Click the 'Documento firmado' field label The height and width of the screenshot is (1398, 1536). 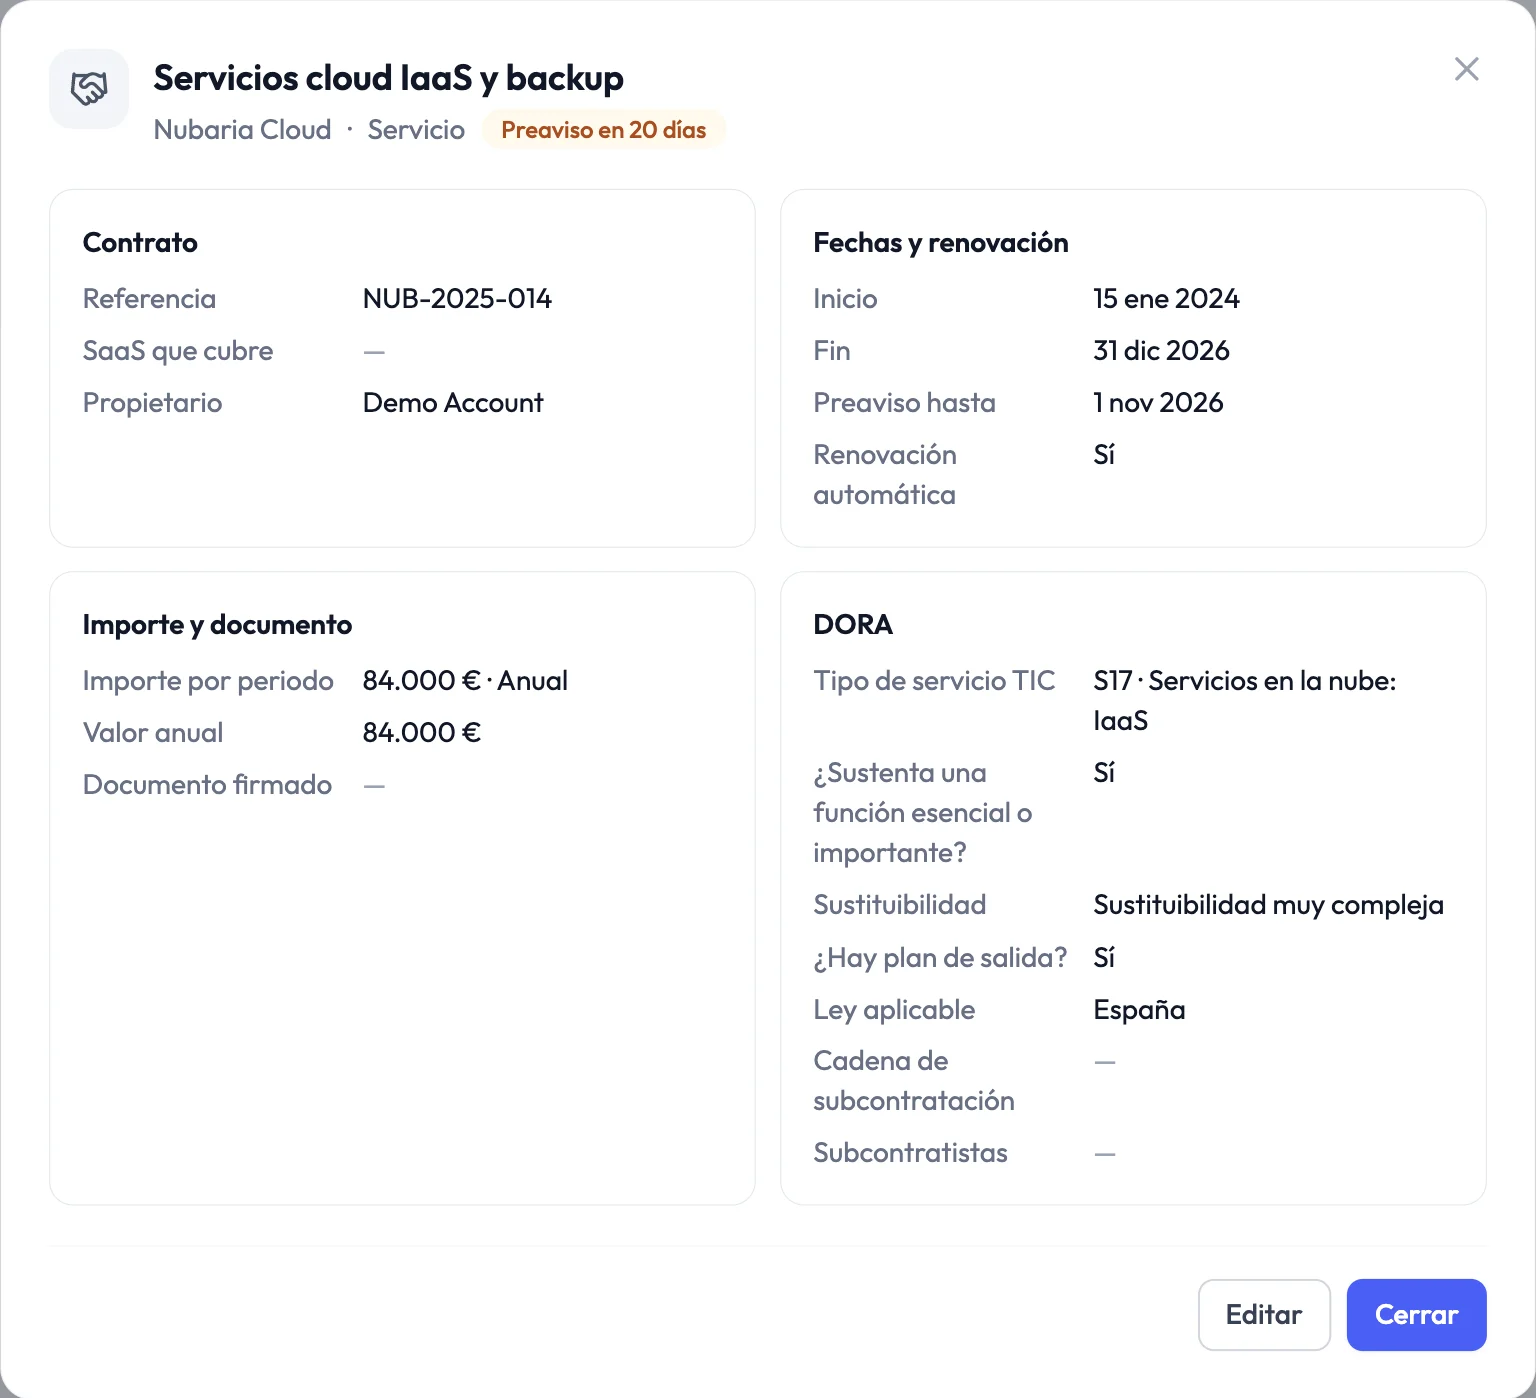pos(207,785)
